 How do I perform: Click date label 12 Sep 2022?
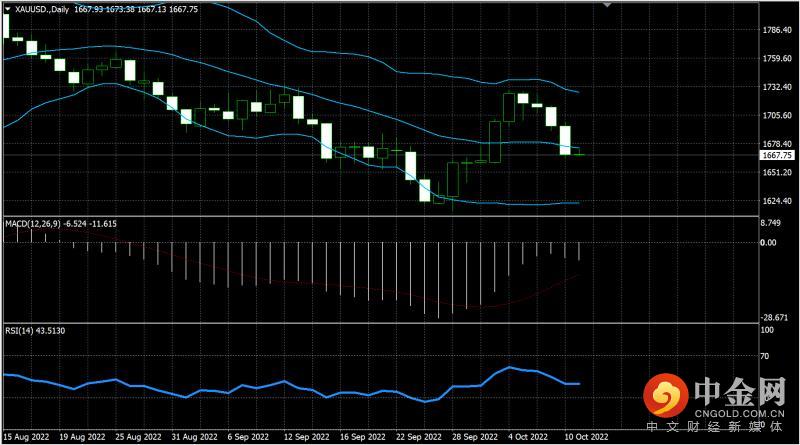(307, 437)
